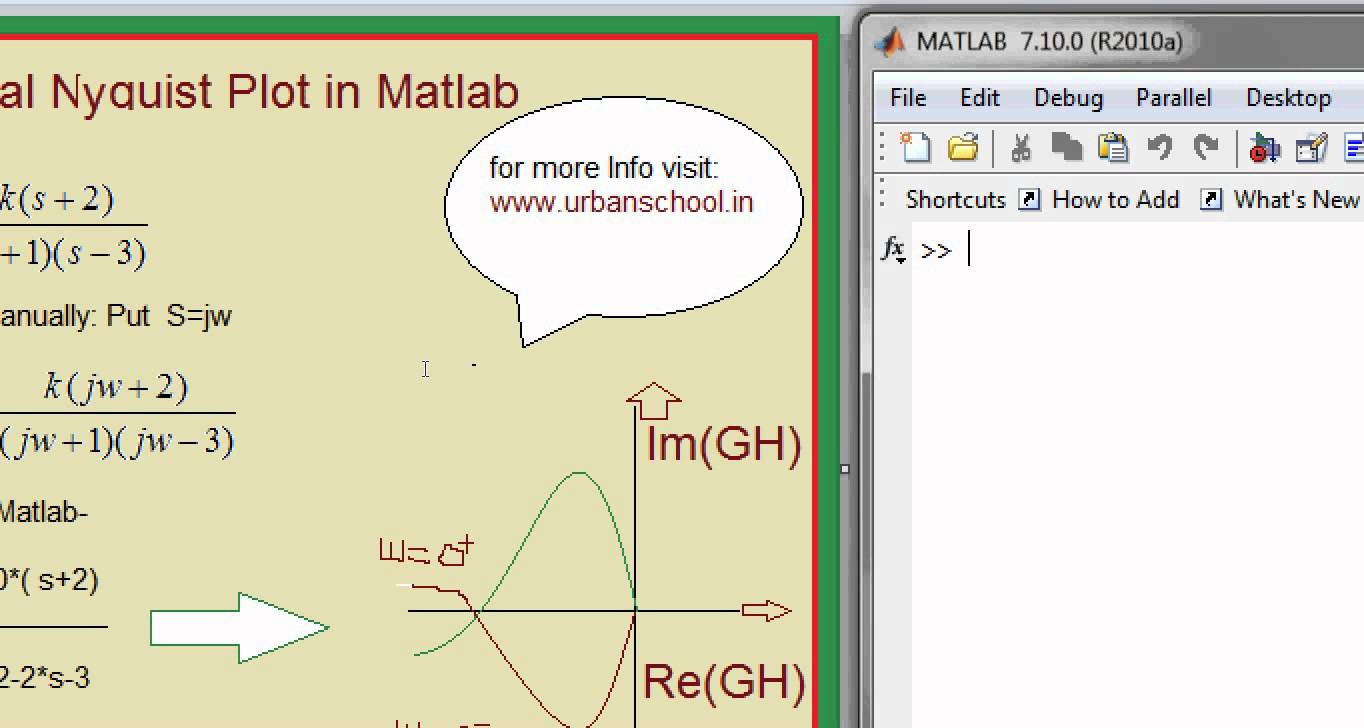Click the Redo arrow icon
1364x728 pixels.
click(1206, 148)
